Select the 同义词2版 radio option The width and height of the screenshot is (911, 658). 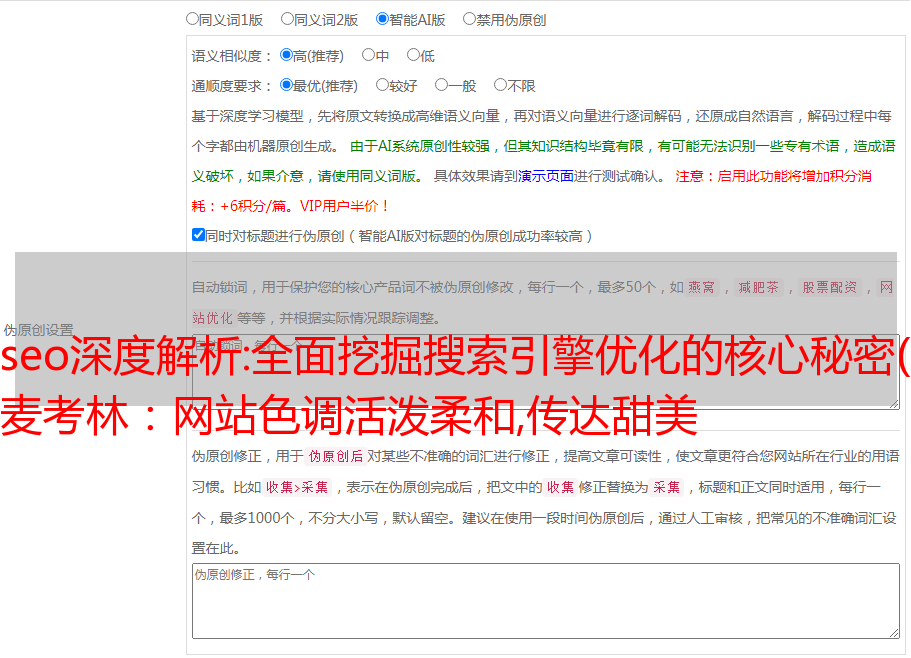click(287, 19)
